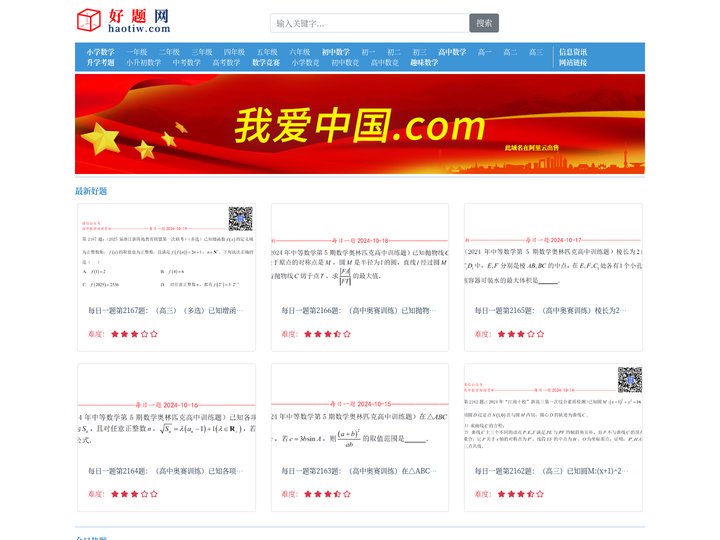The width and height of the screenshot is (720, 540).
Task: Select 初二 in navigation bar
Action: coord(394,52)
